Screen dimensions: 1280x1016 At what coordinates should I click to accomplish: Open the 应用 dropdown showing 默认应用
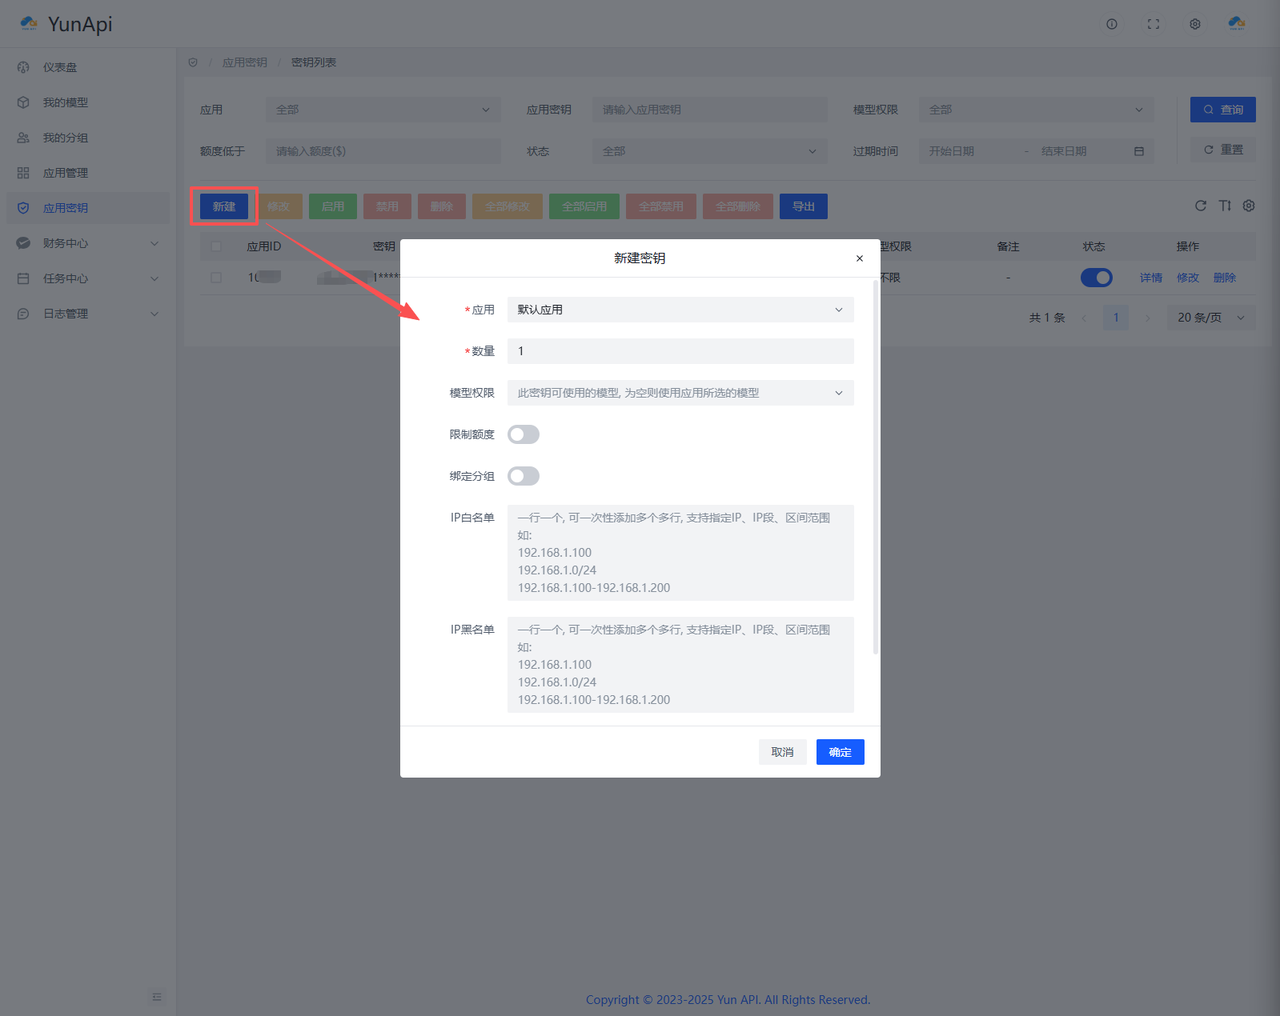(680, 310)
